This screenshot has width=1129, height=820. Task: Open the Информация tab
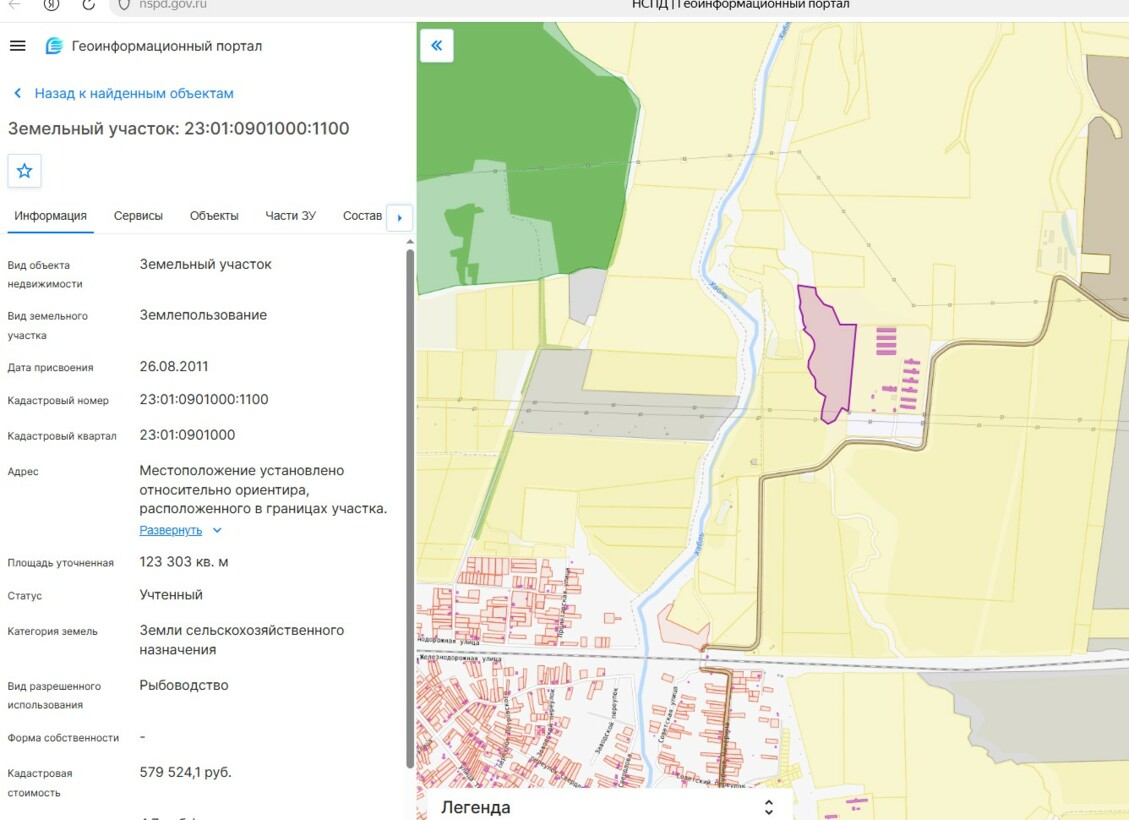[50, 216]
